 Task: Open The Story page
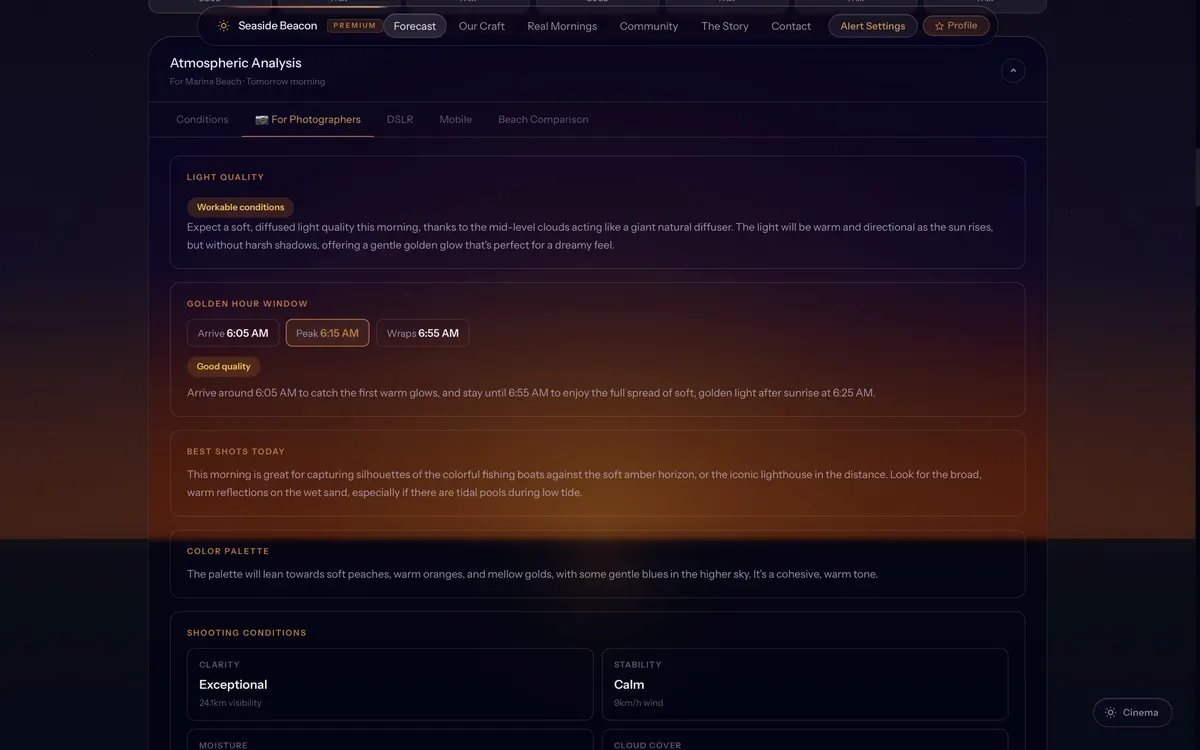[724, 26]
